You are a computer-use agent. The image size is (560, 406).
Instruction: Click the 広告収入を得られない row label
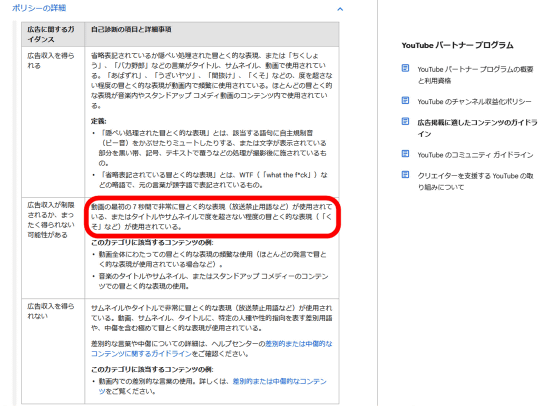click(51, 311)
